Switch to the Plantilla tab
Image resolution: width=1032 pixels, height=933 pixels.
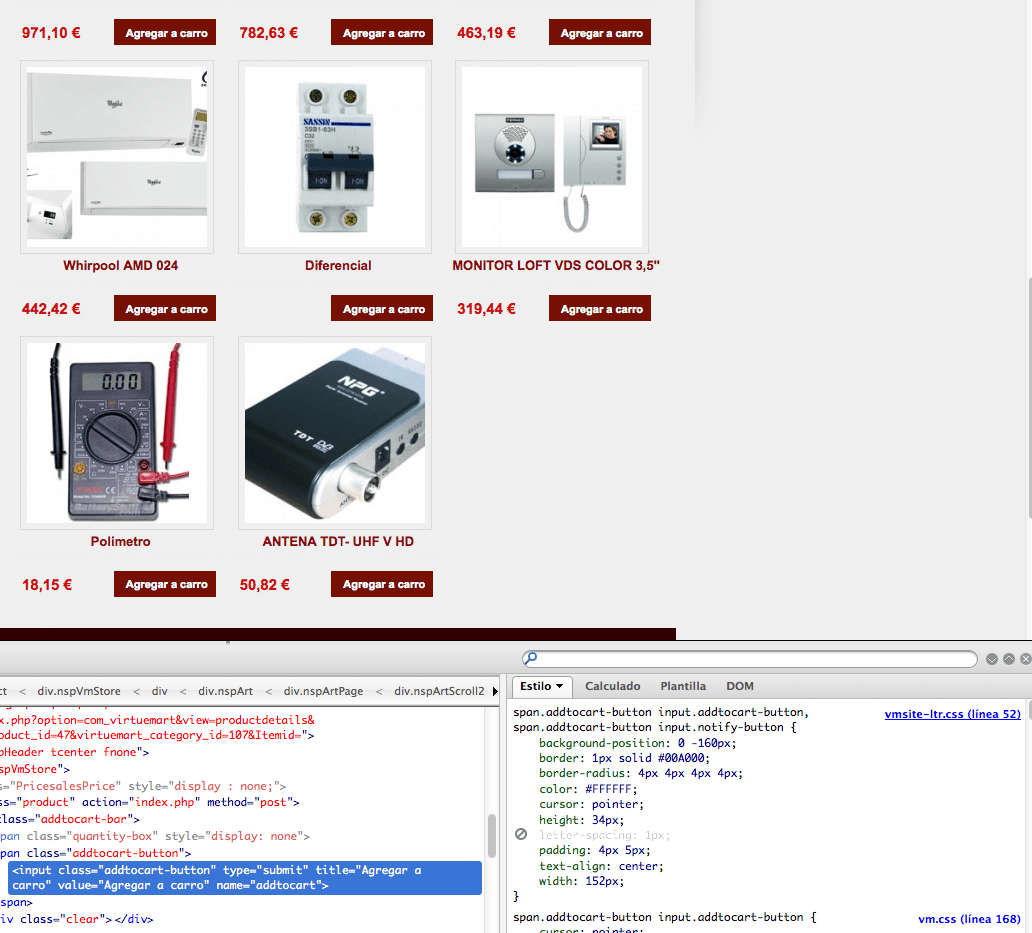pos(683,686)
